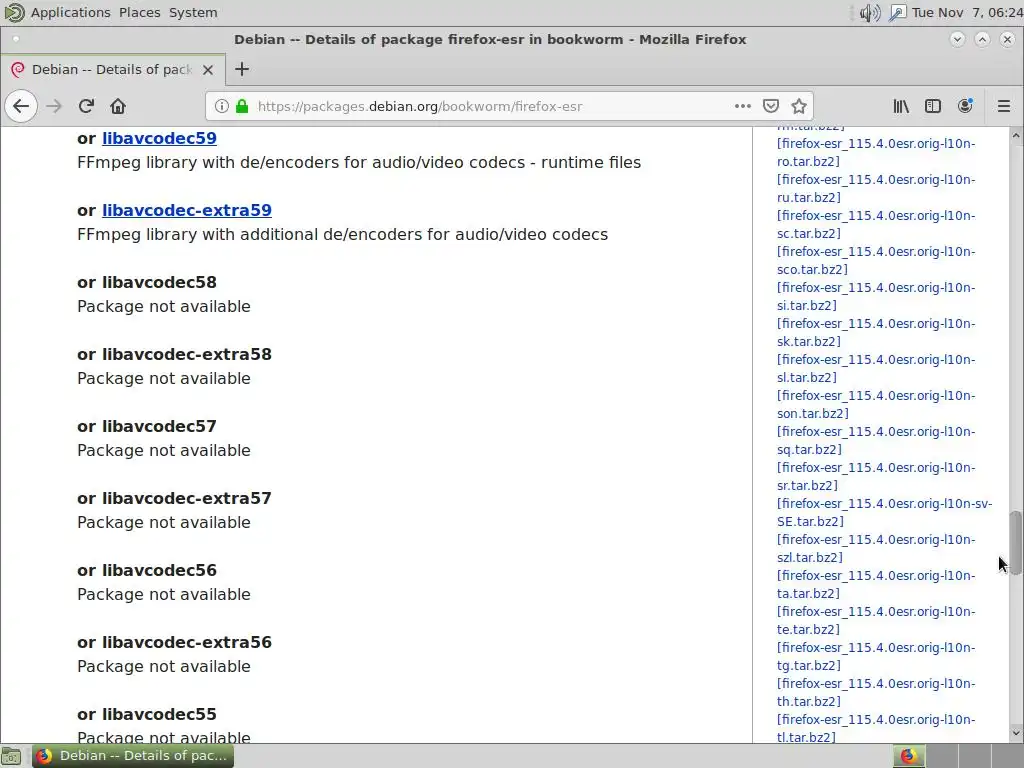
Task: Click the volume speaker icon in the top panel
Action: (870, 12)
